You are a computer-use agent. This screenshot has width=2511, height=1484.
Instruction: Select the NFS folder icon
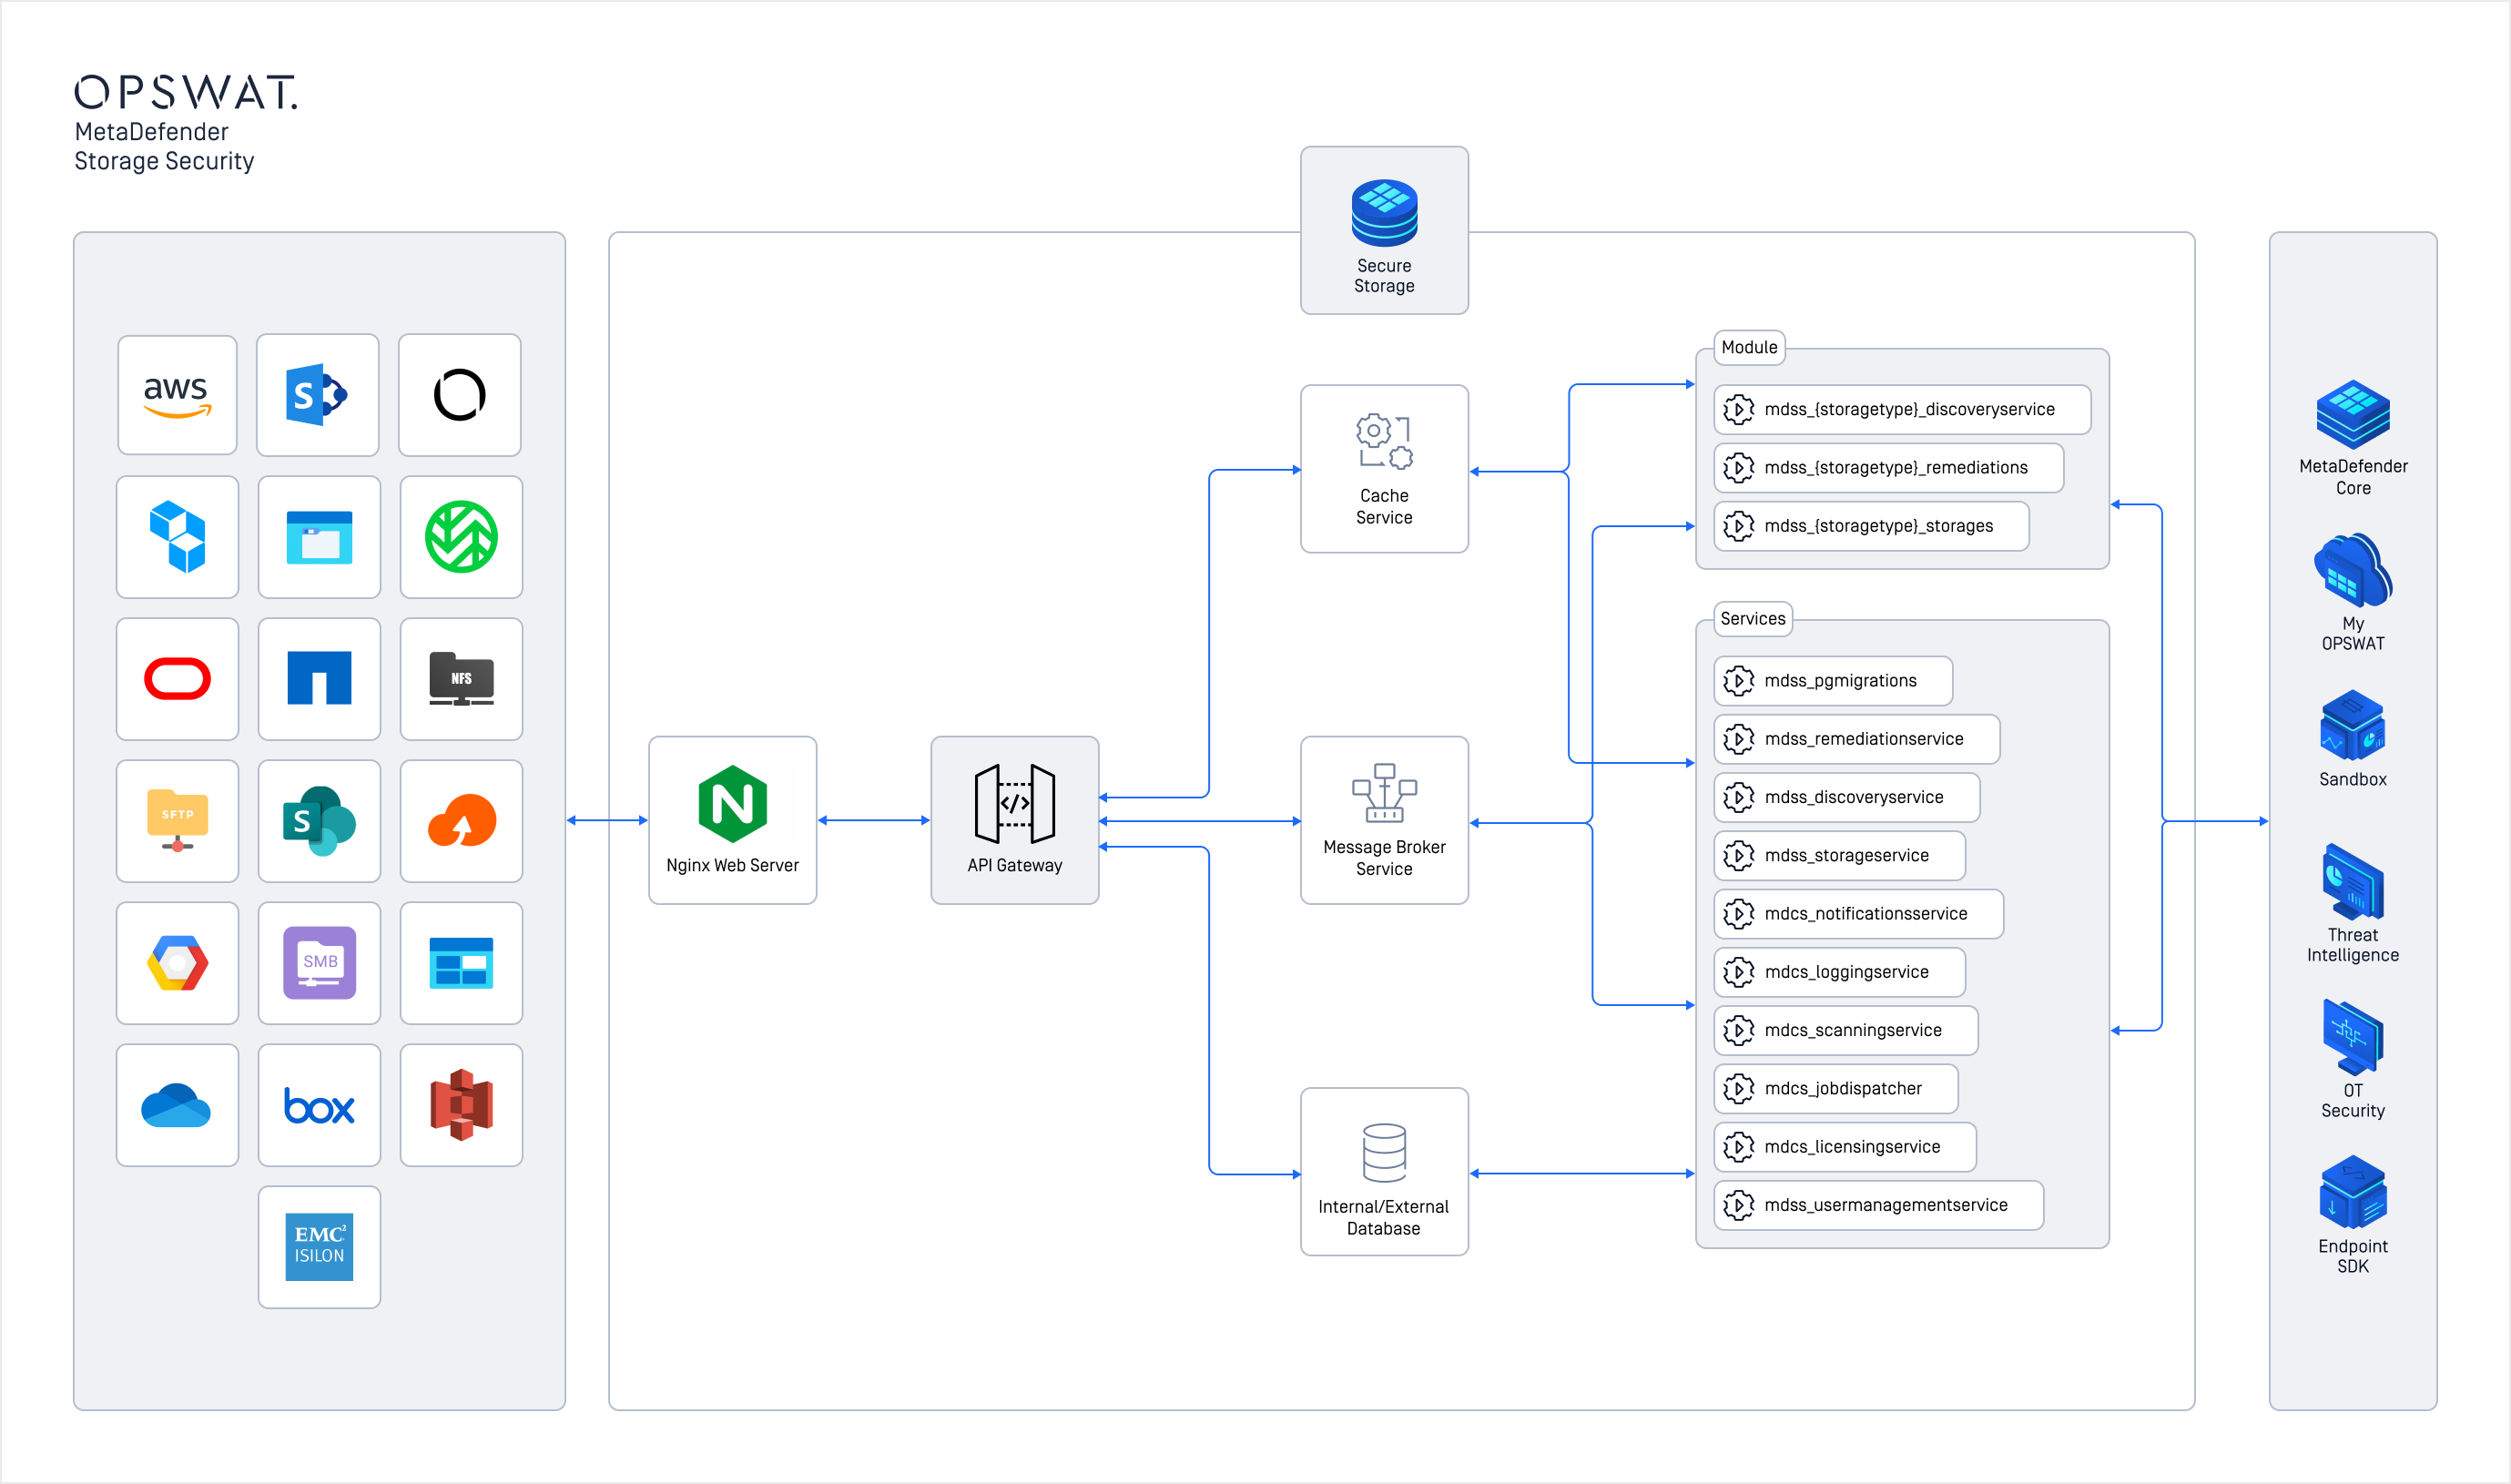coord(461,679)
